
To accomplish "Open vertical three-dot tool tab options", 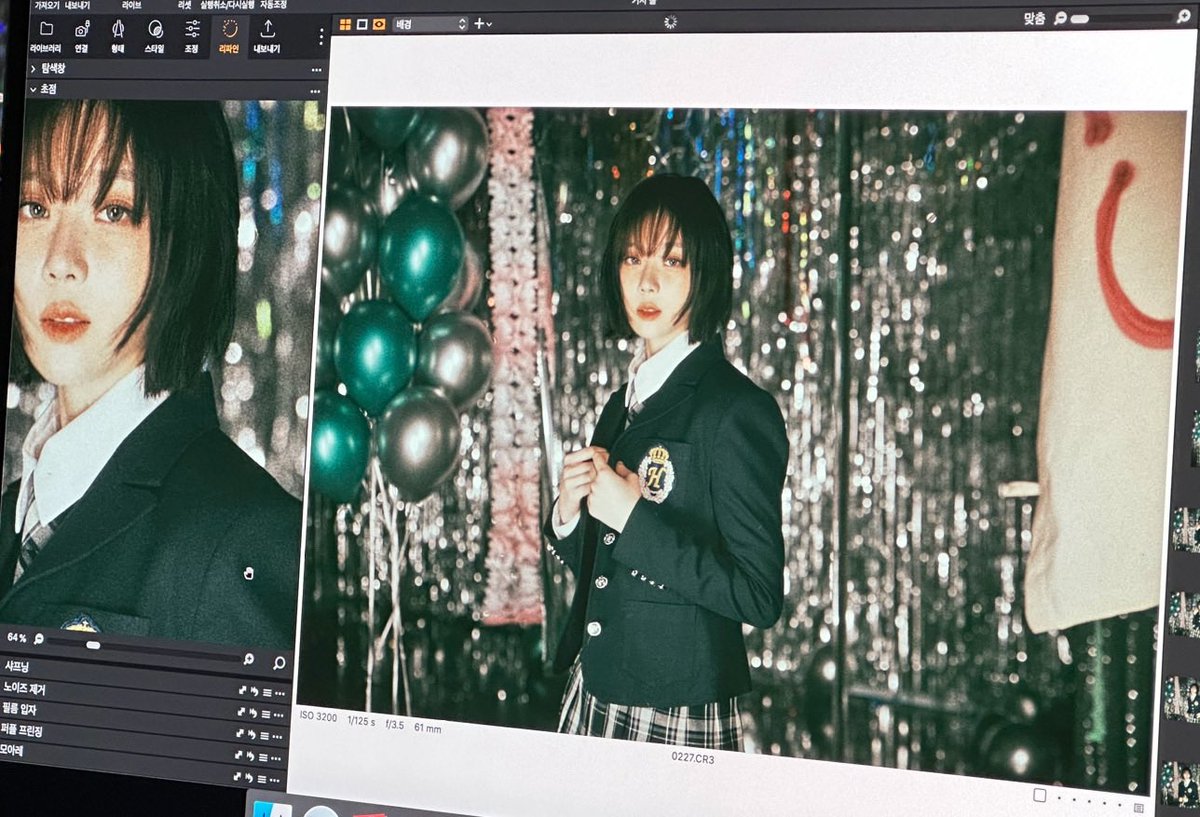I will point(321,37).
